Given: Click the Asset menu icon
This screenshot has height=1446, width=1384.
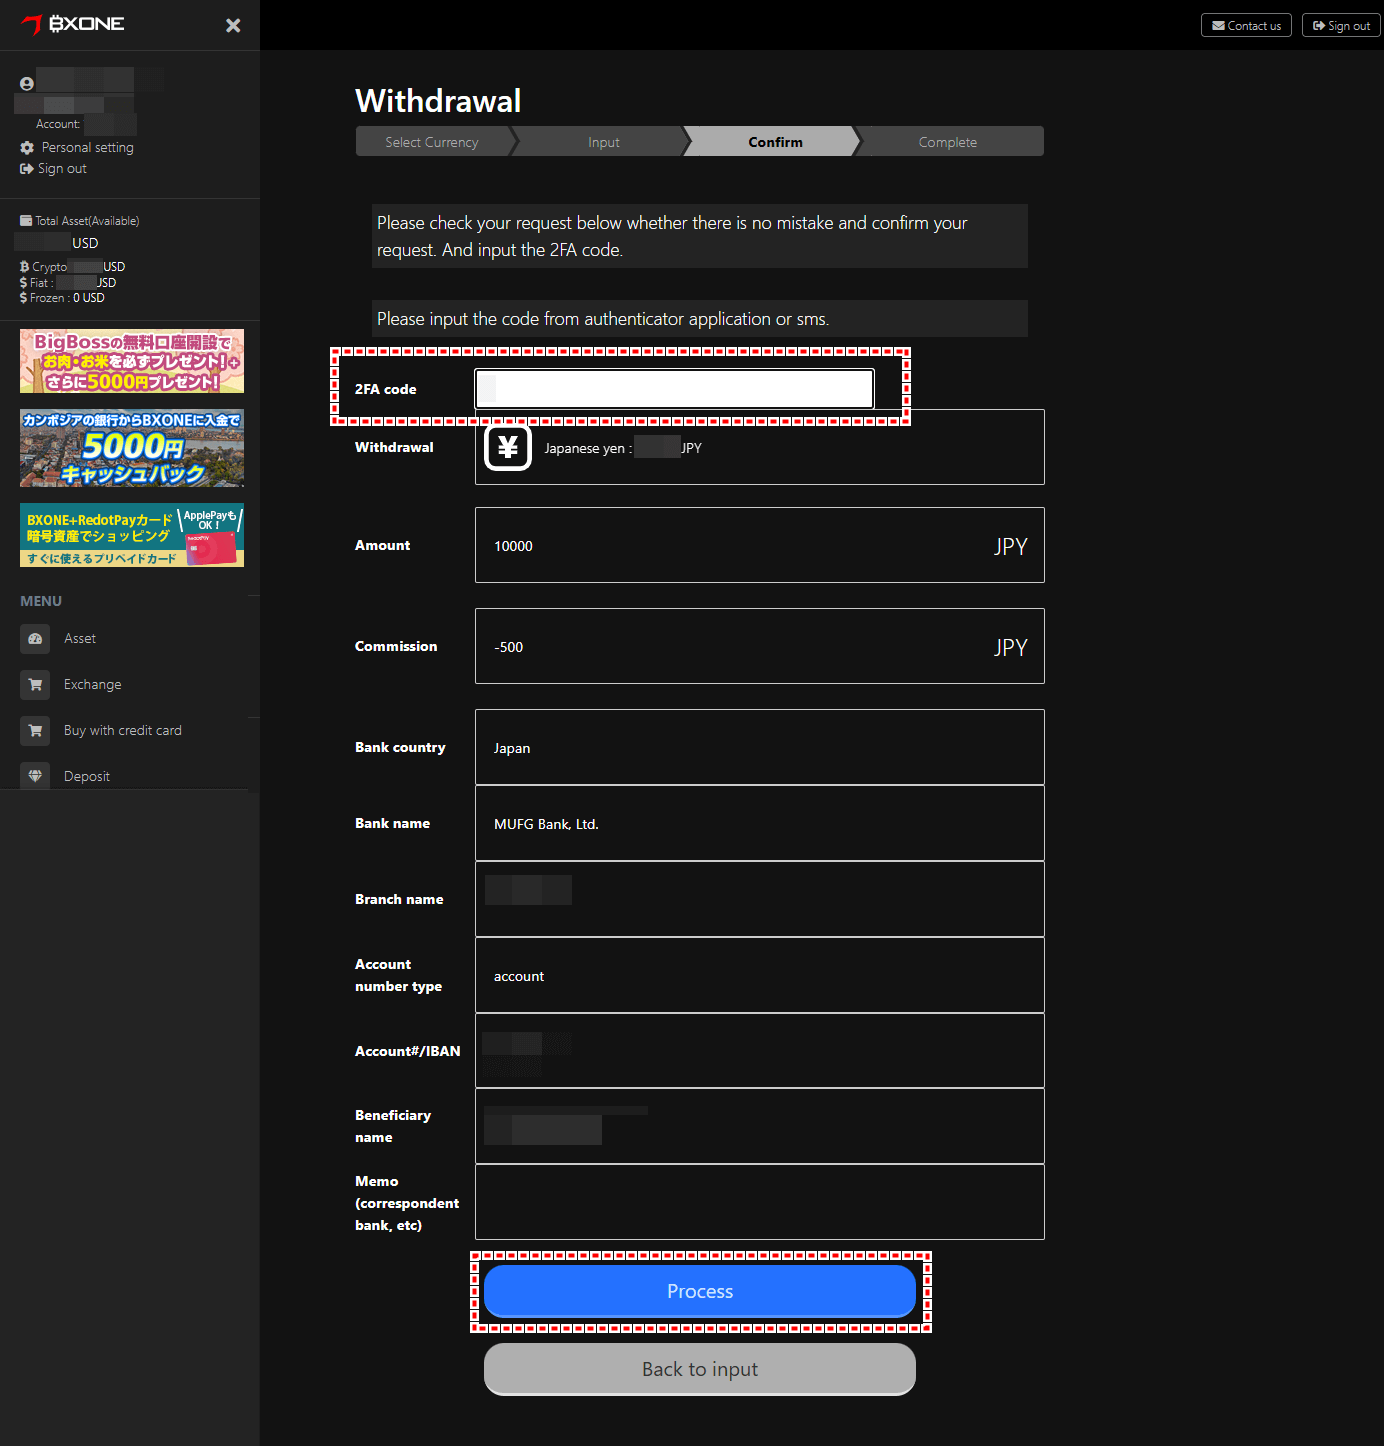Looking at the screenshot, I should coord(35,638).
